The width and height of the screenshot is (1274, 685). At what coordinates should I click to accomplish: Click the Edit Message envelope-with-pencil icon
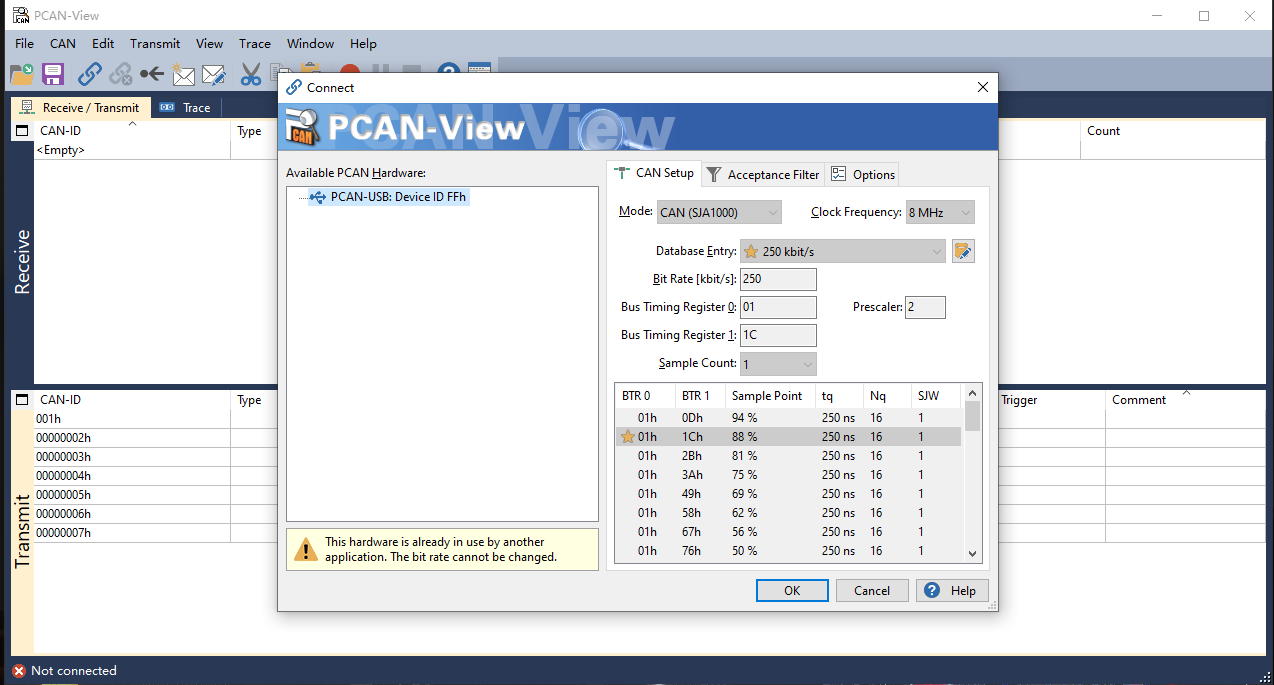214,74
